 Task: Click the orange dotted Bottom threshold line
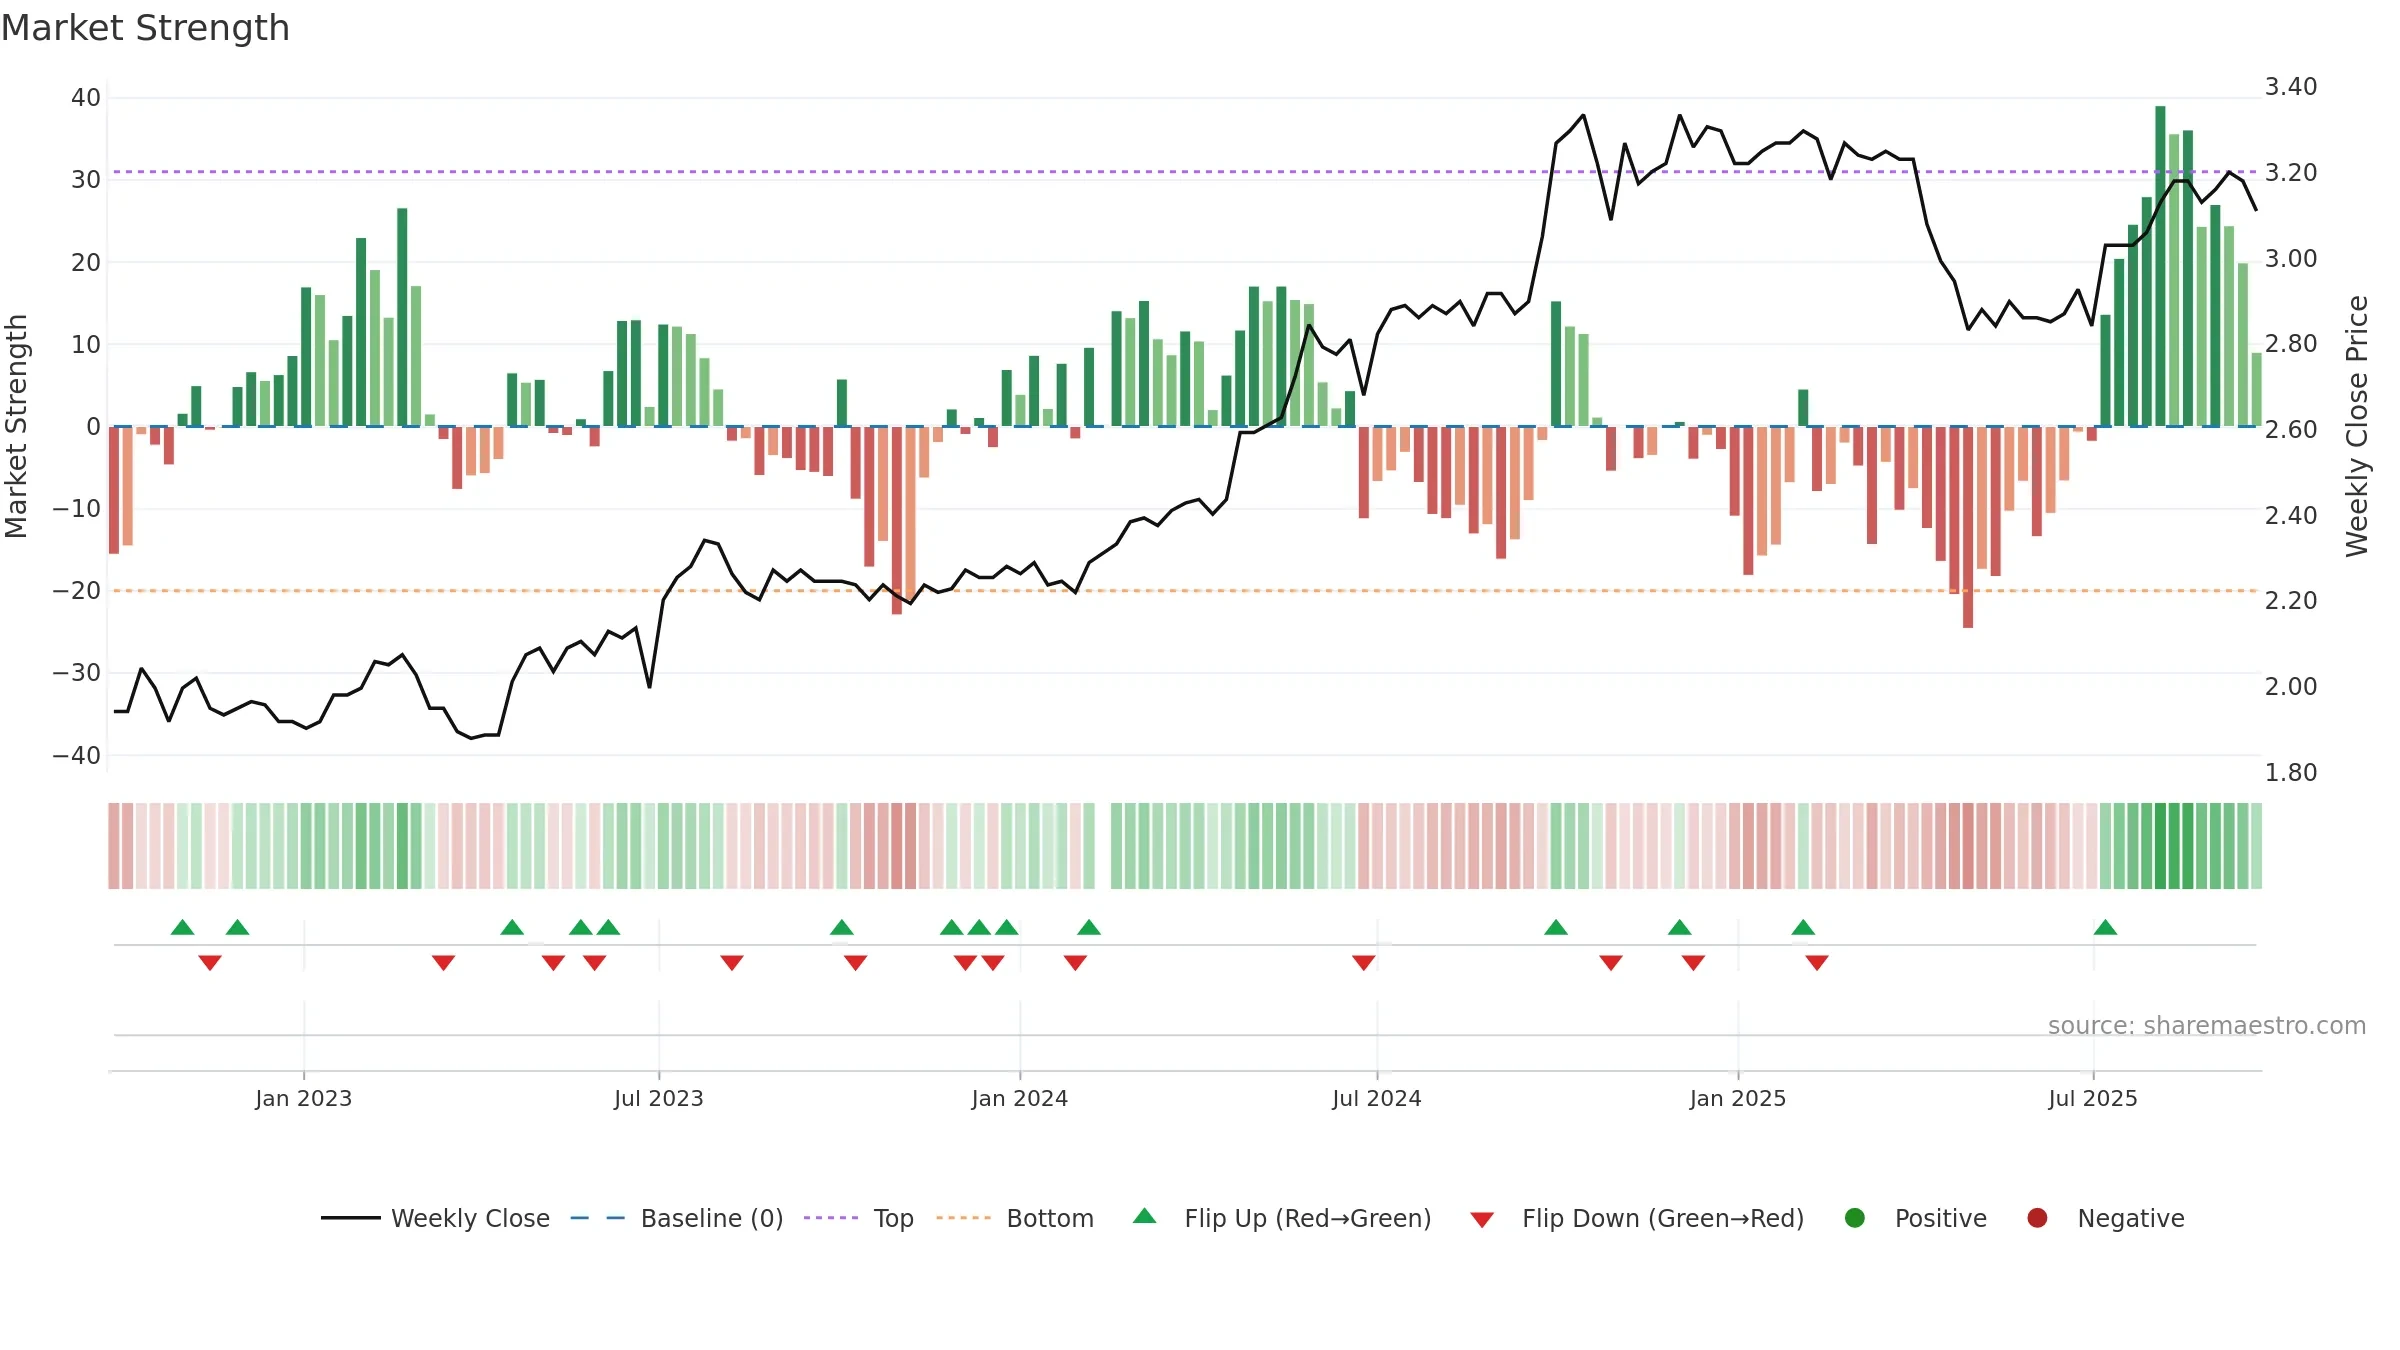(x=1184, y=591)
